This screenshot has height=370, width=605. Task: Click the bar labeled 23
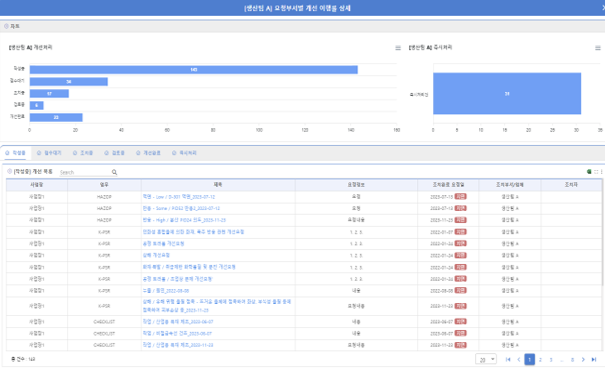[56, 117]
